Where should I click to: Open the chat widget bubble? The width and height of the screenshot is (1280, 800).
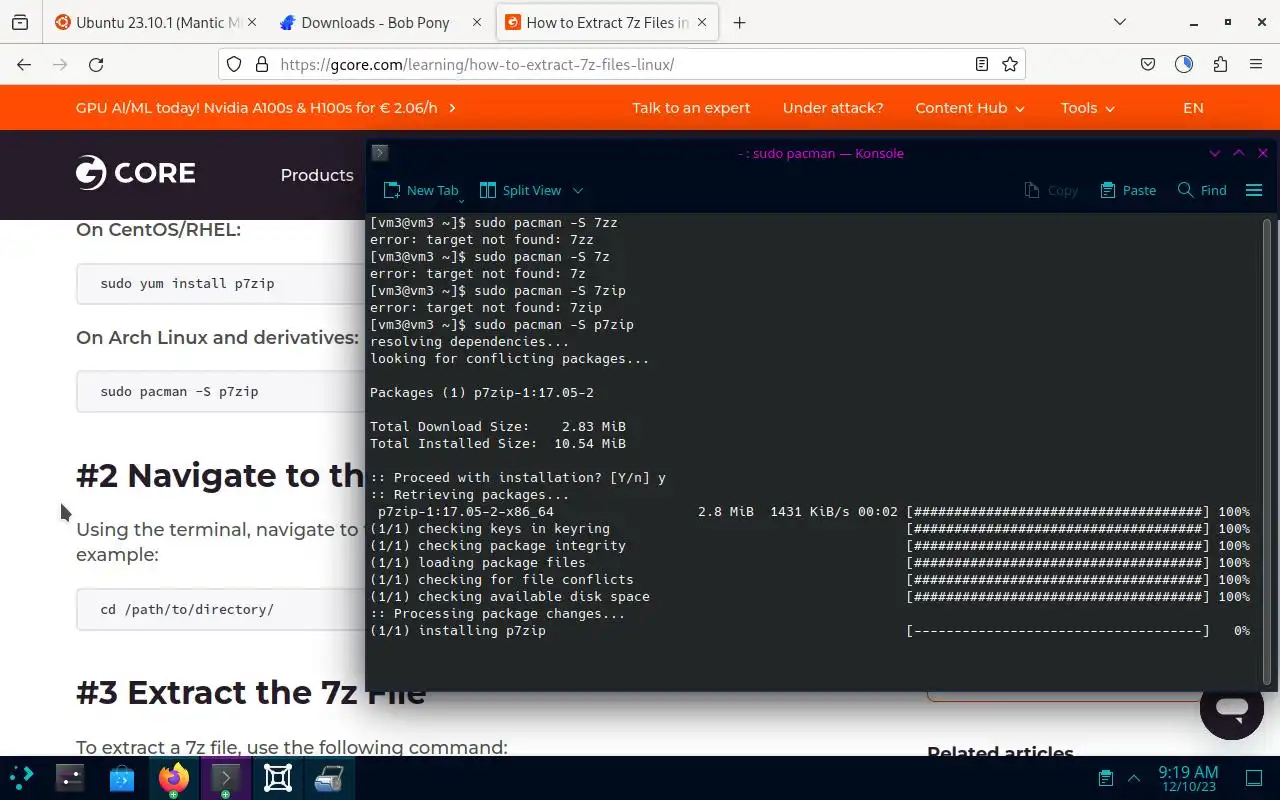pyautogui.click(x=1232, y=707)
